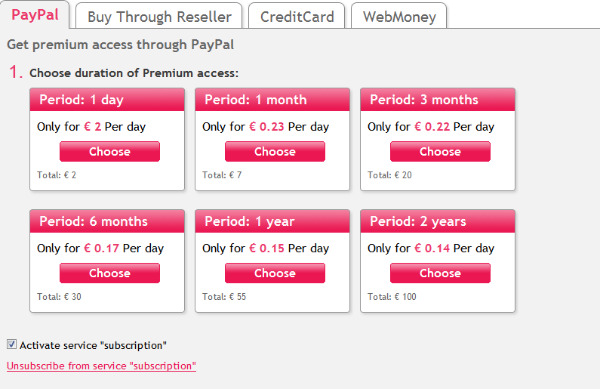Select the CreditCard payment tab
Screen dimensions: 600x389
pyautogui.click(x=297, y=16)
